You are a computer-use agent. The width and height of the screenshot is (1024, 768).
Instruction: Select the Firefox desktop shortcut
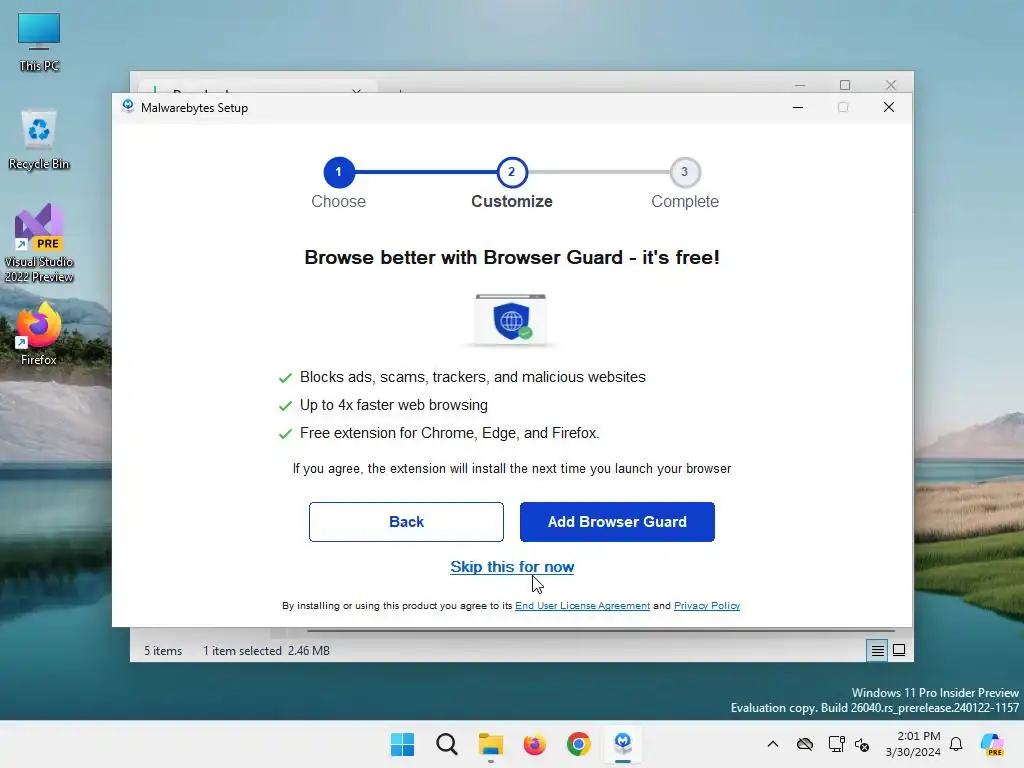(x=39, y=334)
